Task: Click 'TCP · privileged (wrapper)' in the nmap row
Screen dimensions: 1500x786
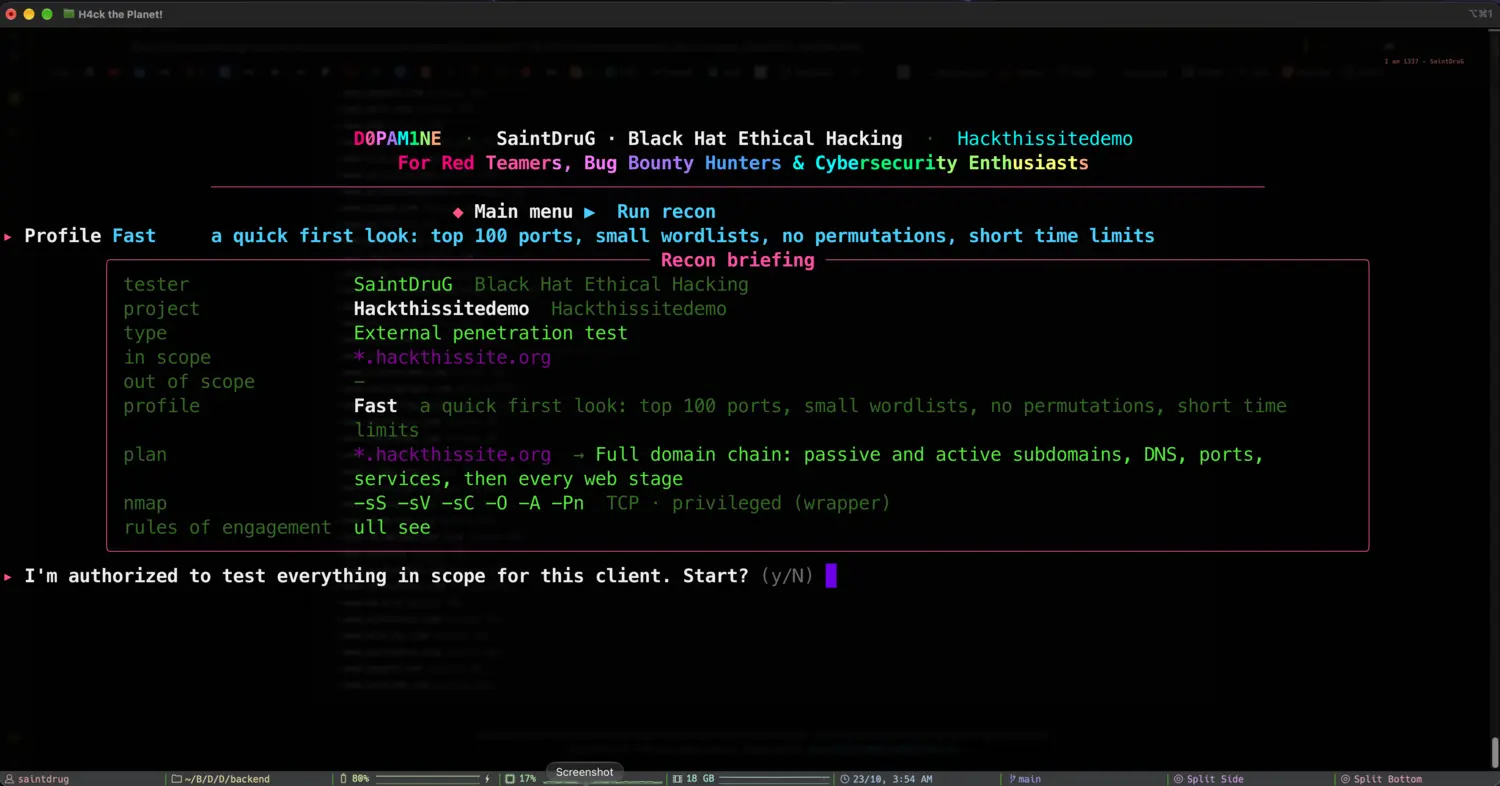Action: point(748,503)
